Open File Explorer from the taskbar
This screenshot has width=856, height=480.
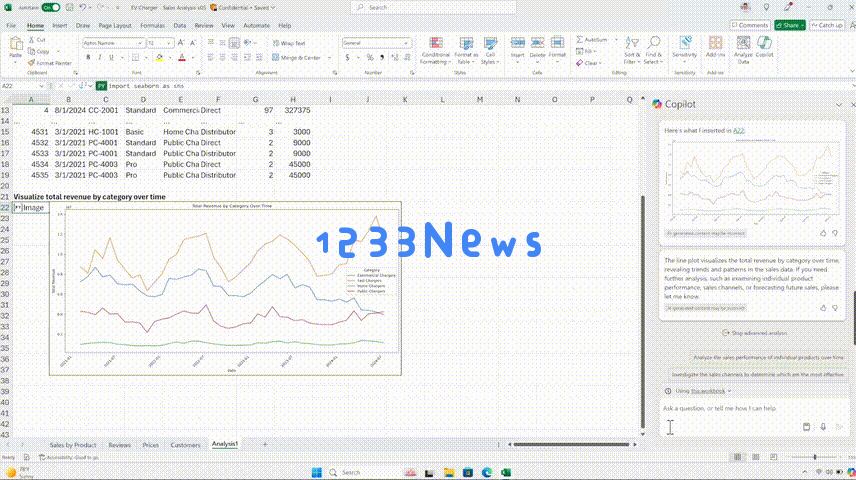(x=449, y=472)
